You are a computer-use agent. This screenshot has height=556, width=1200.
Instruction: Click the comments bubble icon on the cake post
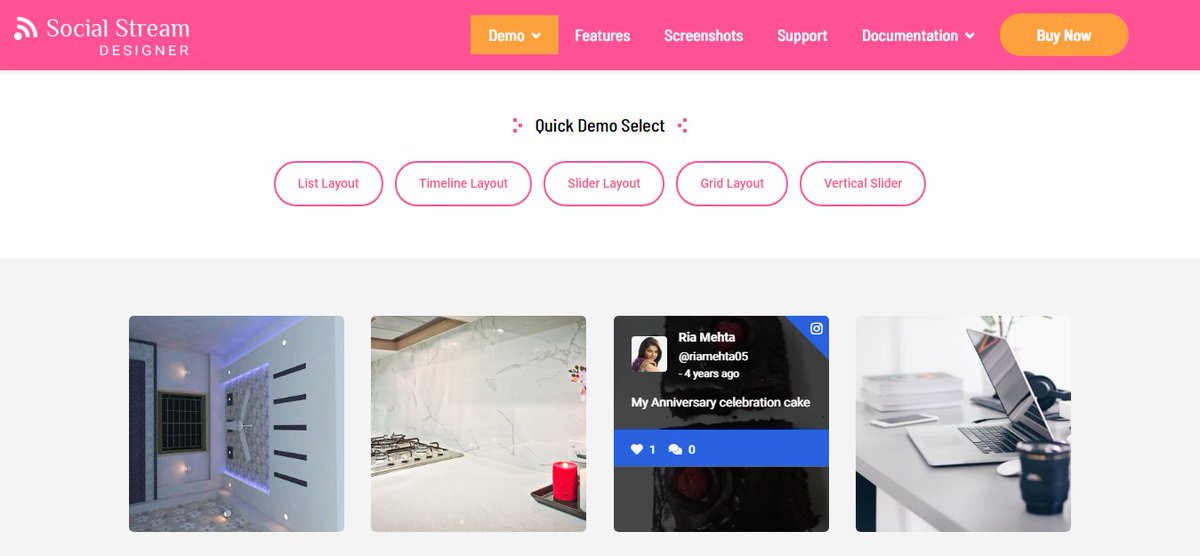(x=675, y=449)
